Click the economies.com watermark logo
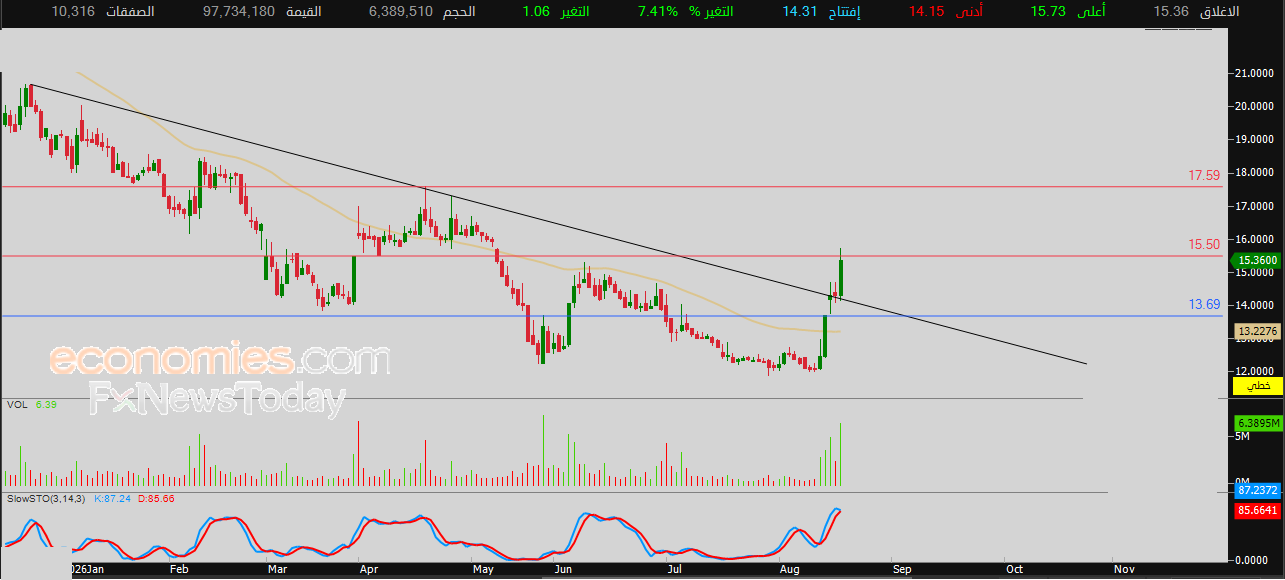The image size is (1285, 580). point(219,359)
